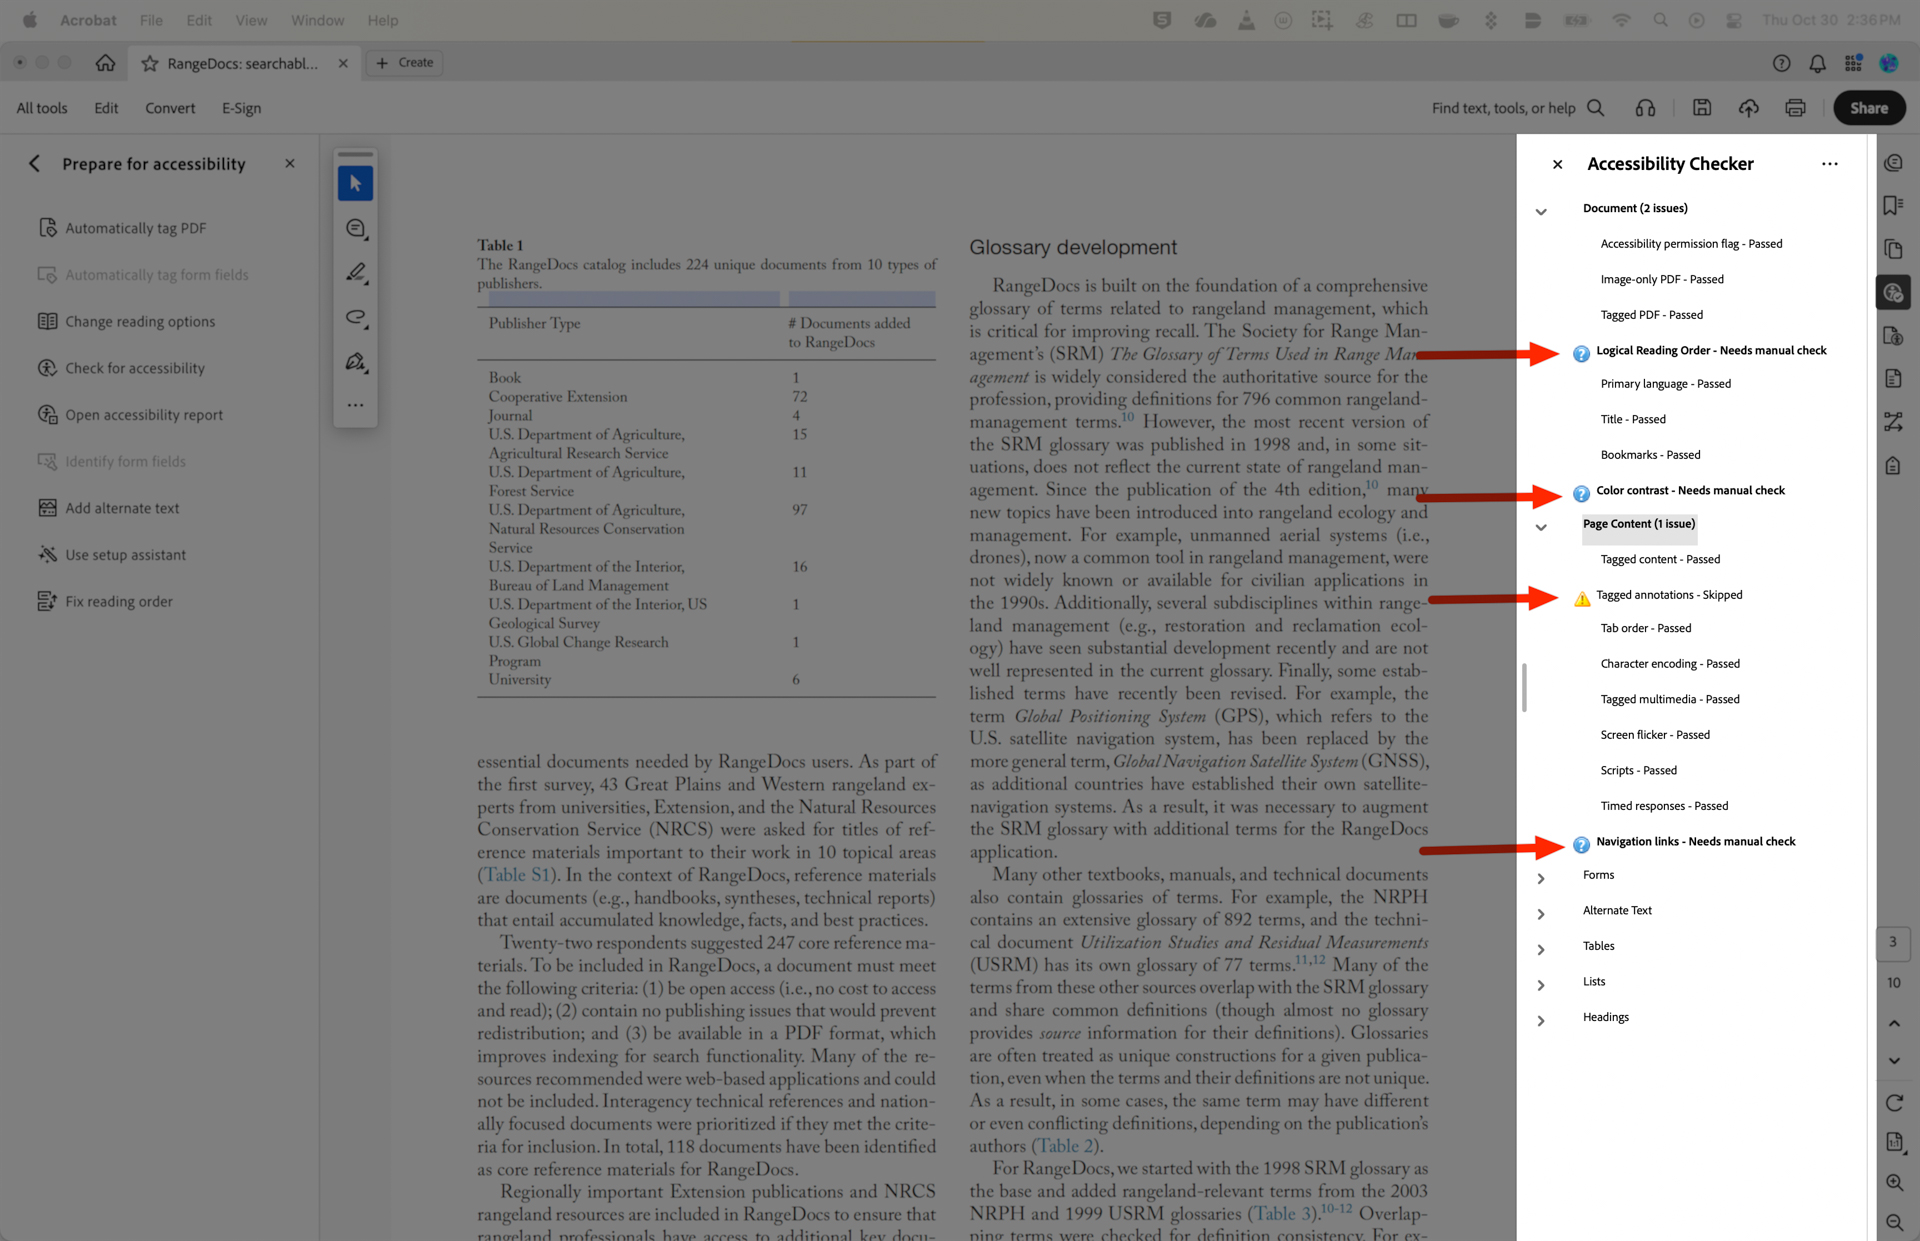Viewport: 1920px width, 1241px height.
Task: Open the accessibility tags panel icon
Action: coord(1893,465)
